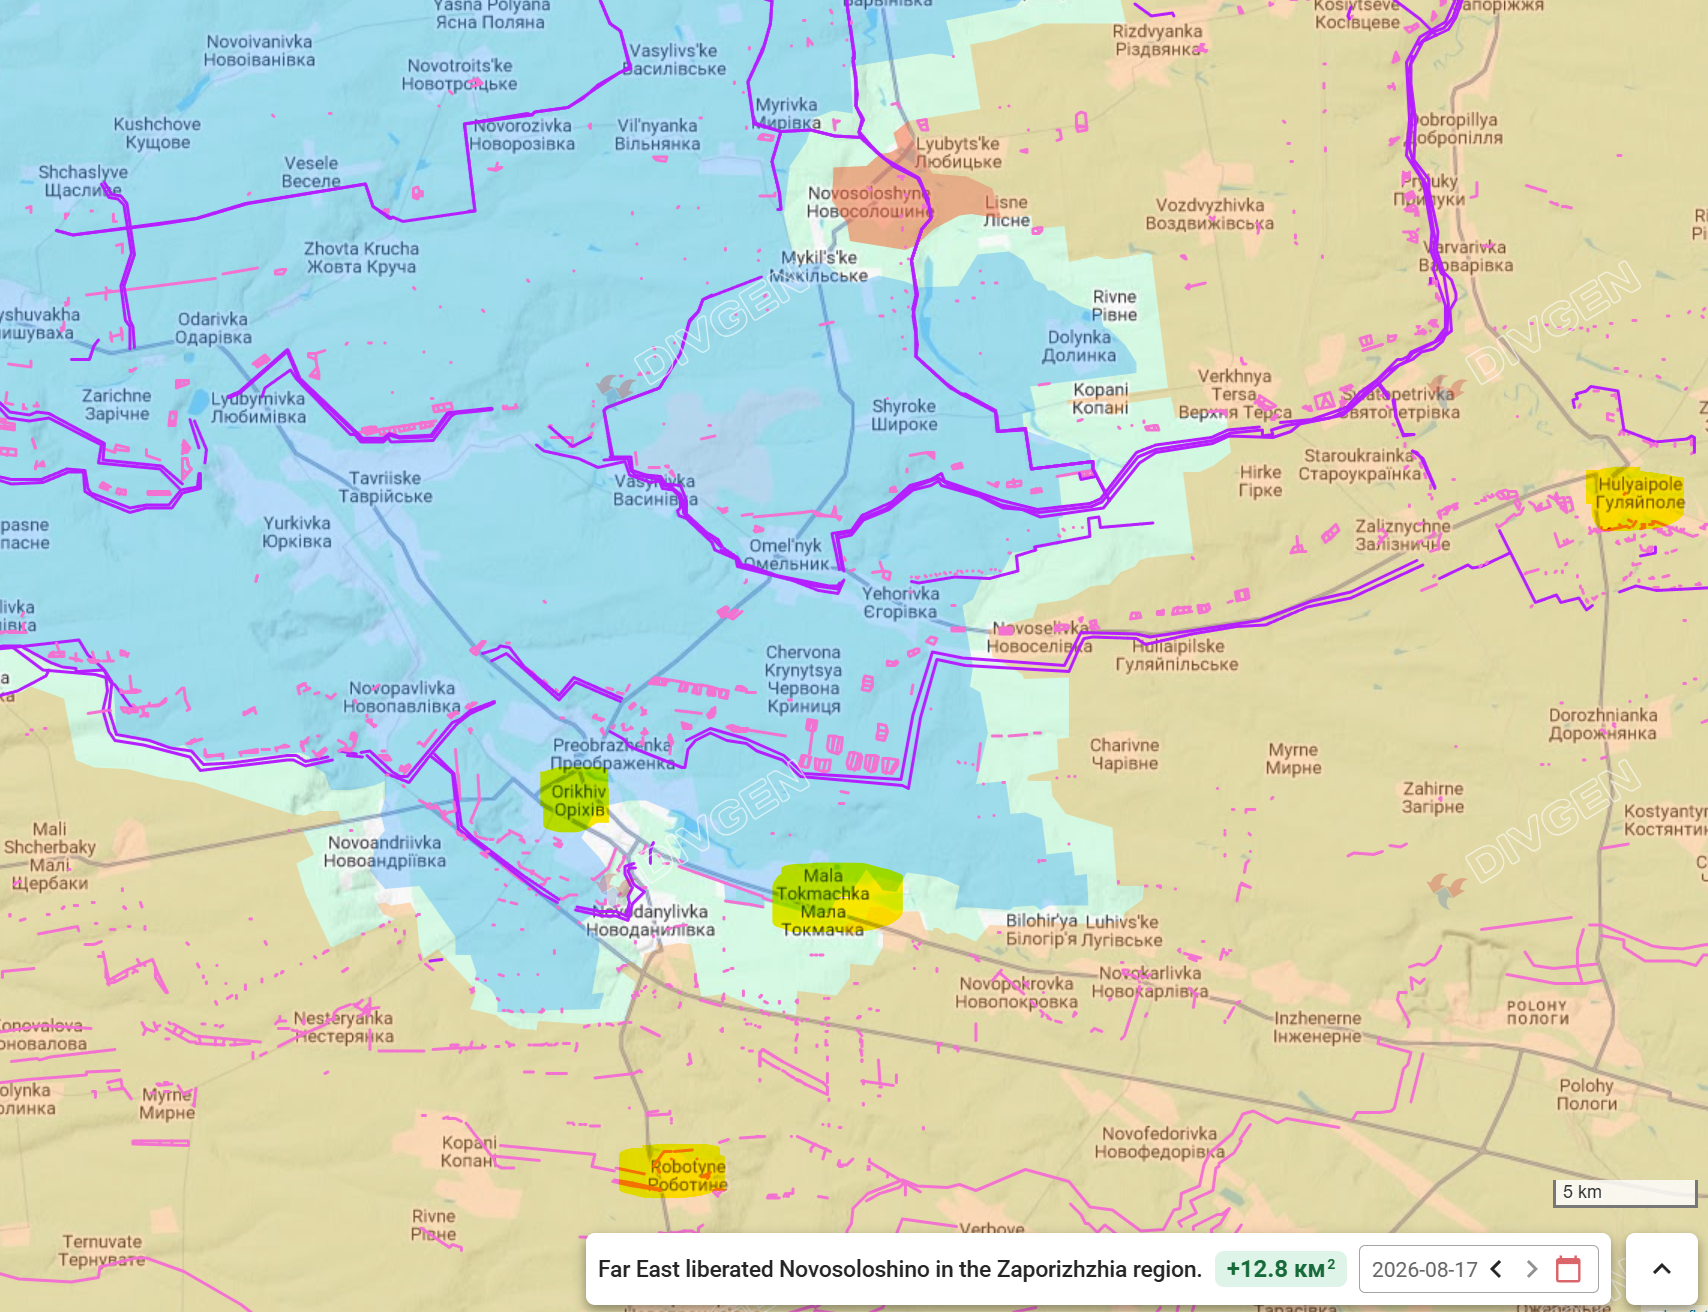This screenshot has height=1312, width=1708.
Task: Click the Hulaipilske village label
Action: point(1177,655)
